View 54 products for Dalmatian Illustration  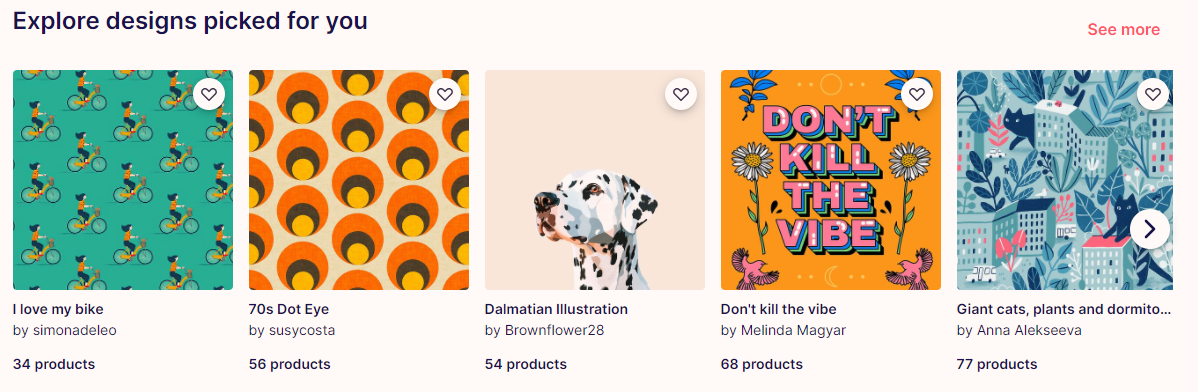[x=526, y=364]
